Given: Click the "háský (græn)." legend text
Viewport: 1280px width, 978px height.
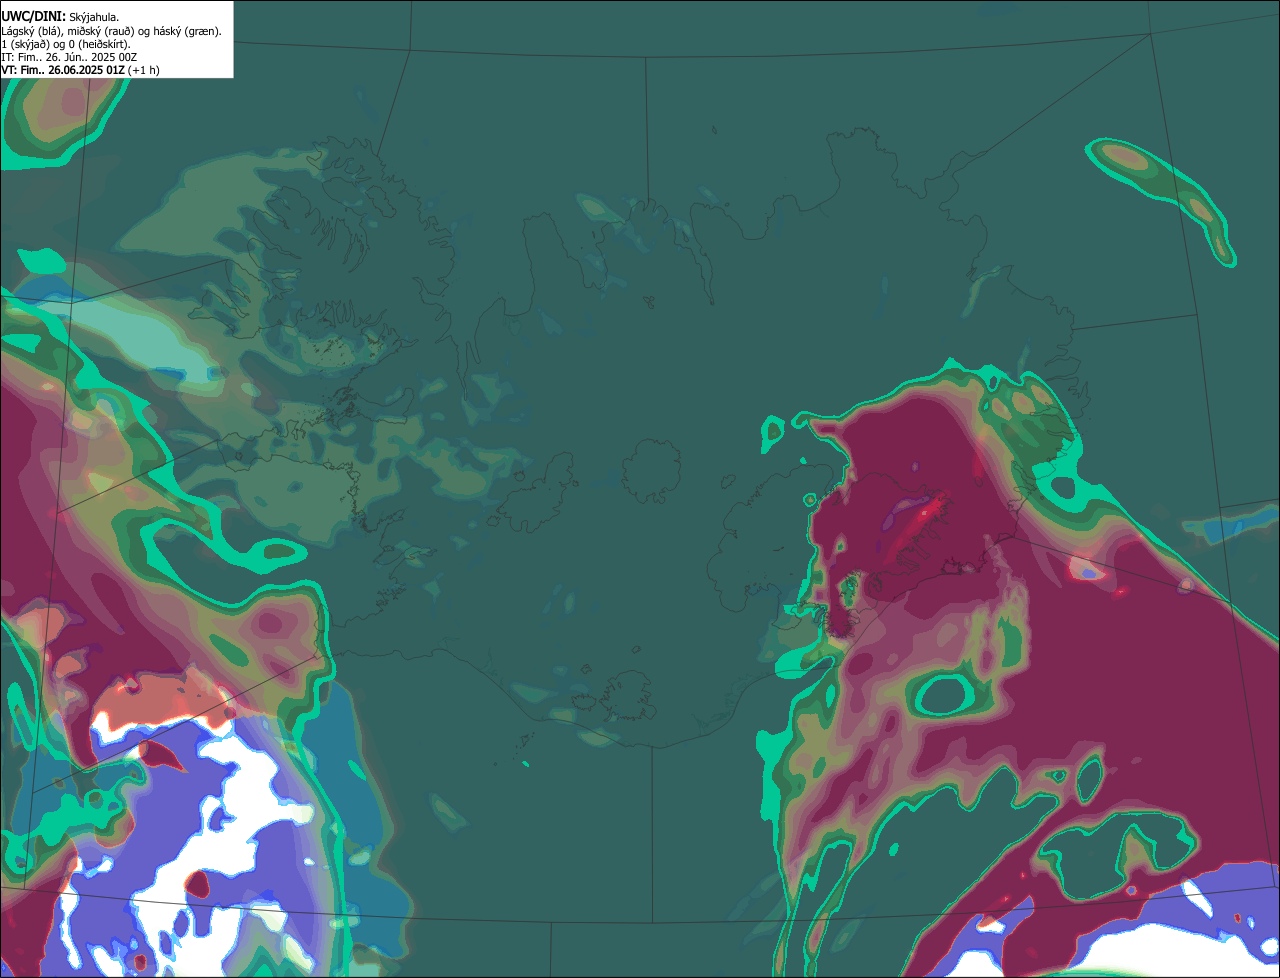Looking at the screenshot, I should 187,32.
